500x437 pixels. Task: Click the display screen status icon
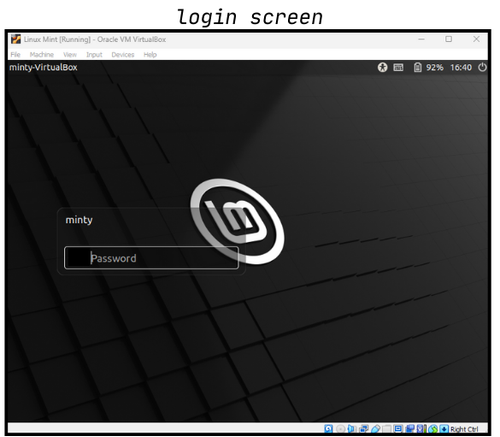click(398, 429)
